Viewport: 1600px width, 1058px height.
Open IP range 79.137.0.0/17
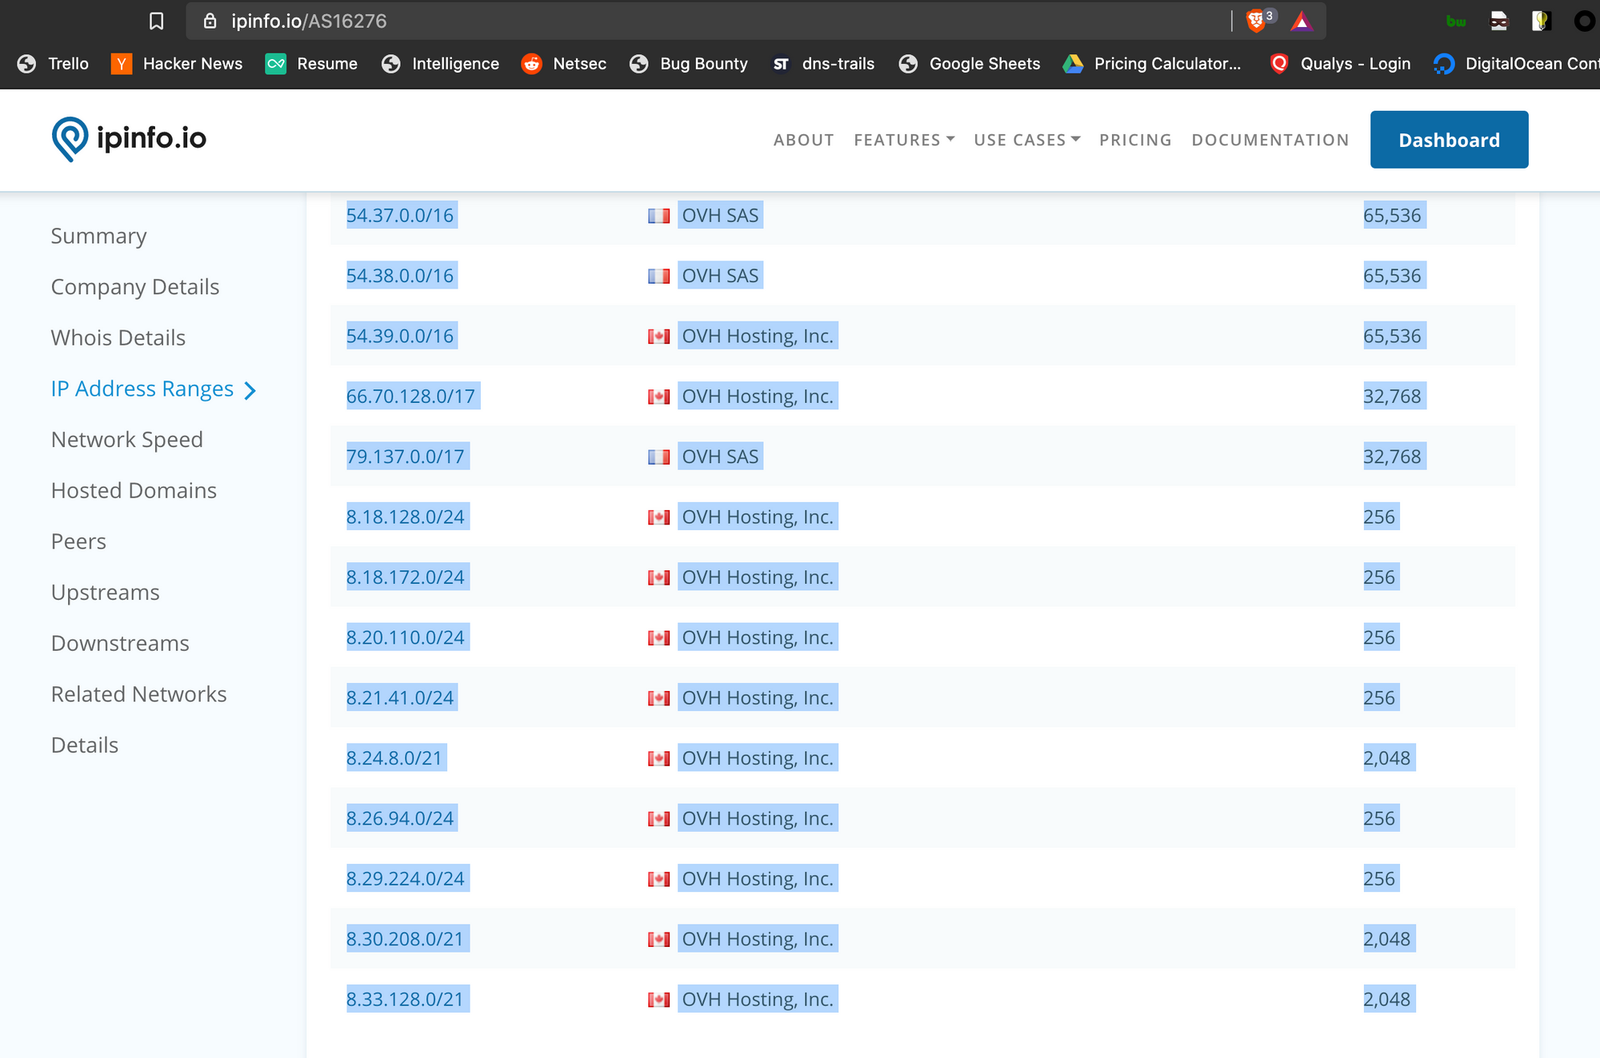coord(406,457)
